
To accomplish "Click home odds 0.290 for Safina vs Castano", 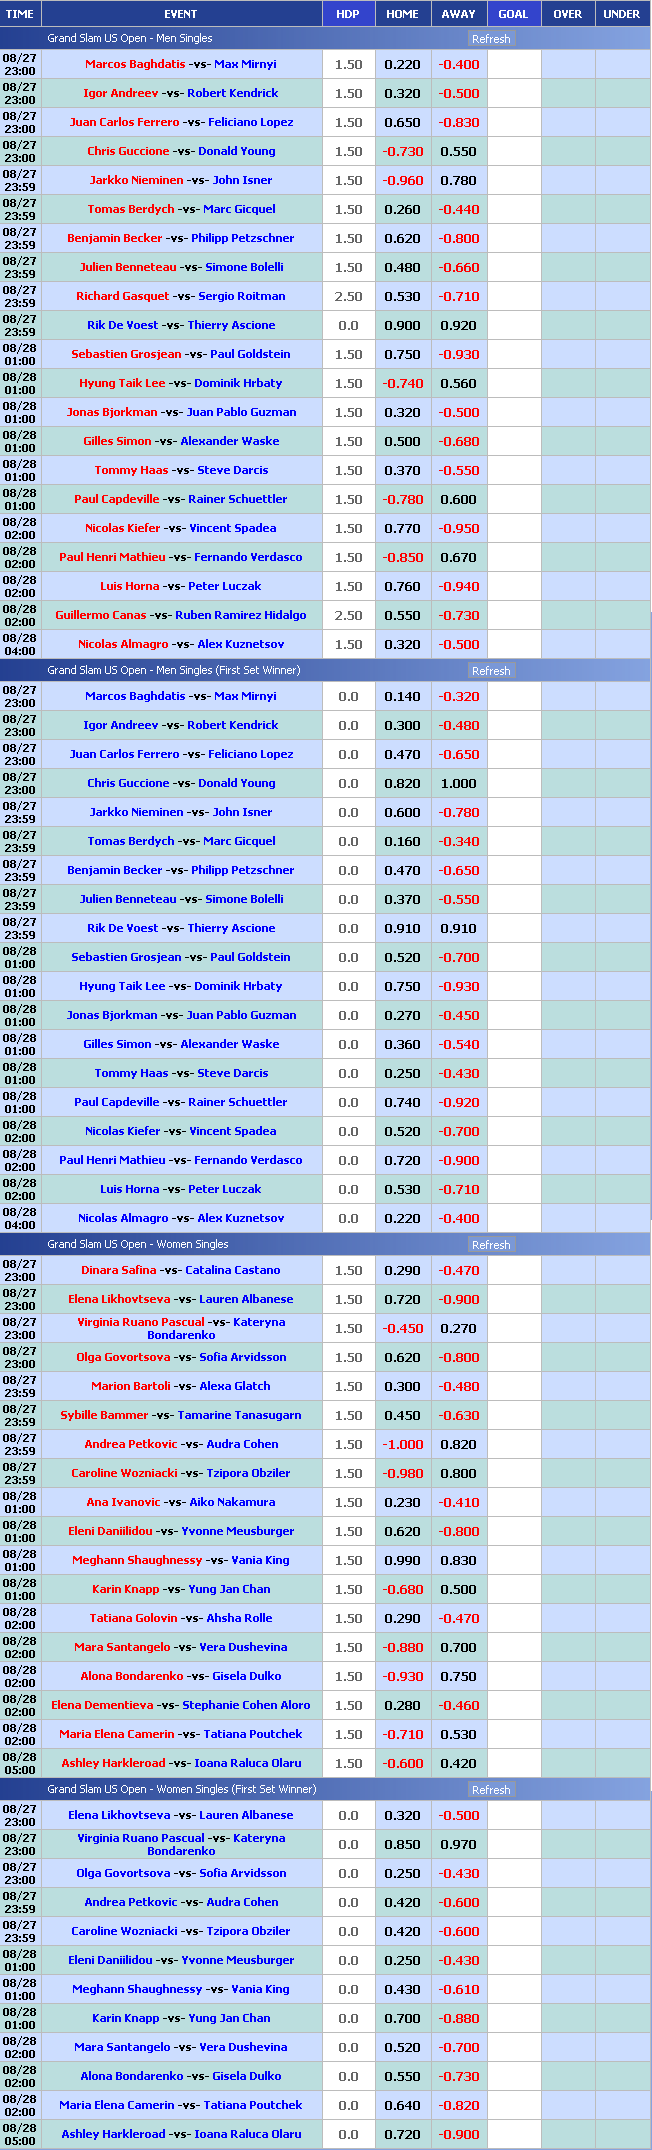I will [x=402, y=1271].
